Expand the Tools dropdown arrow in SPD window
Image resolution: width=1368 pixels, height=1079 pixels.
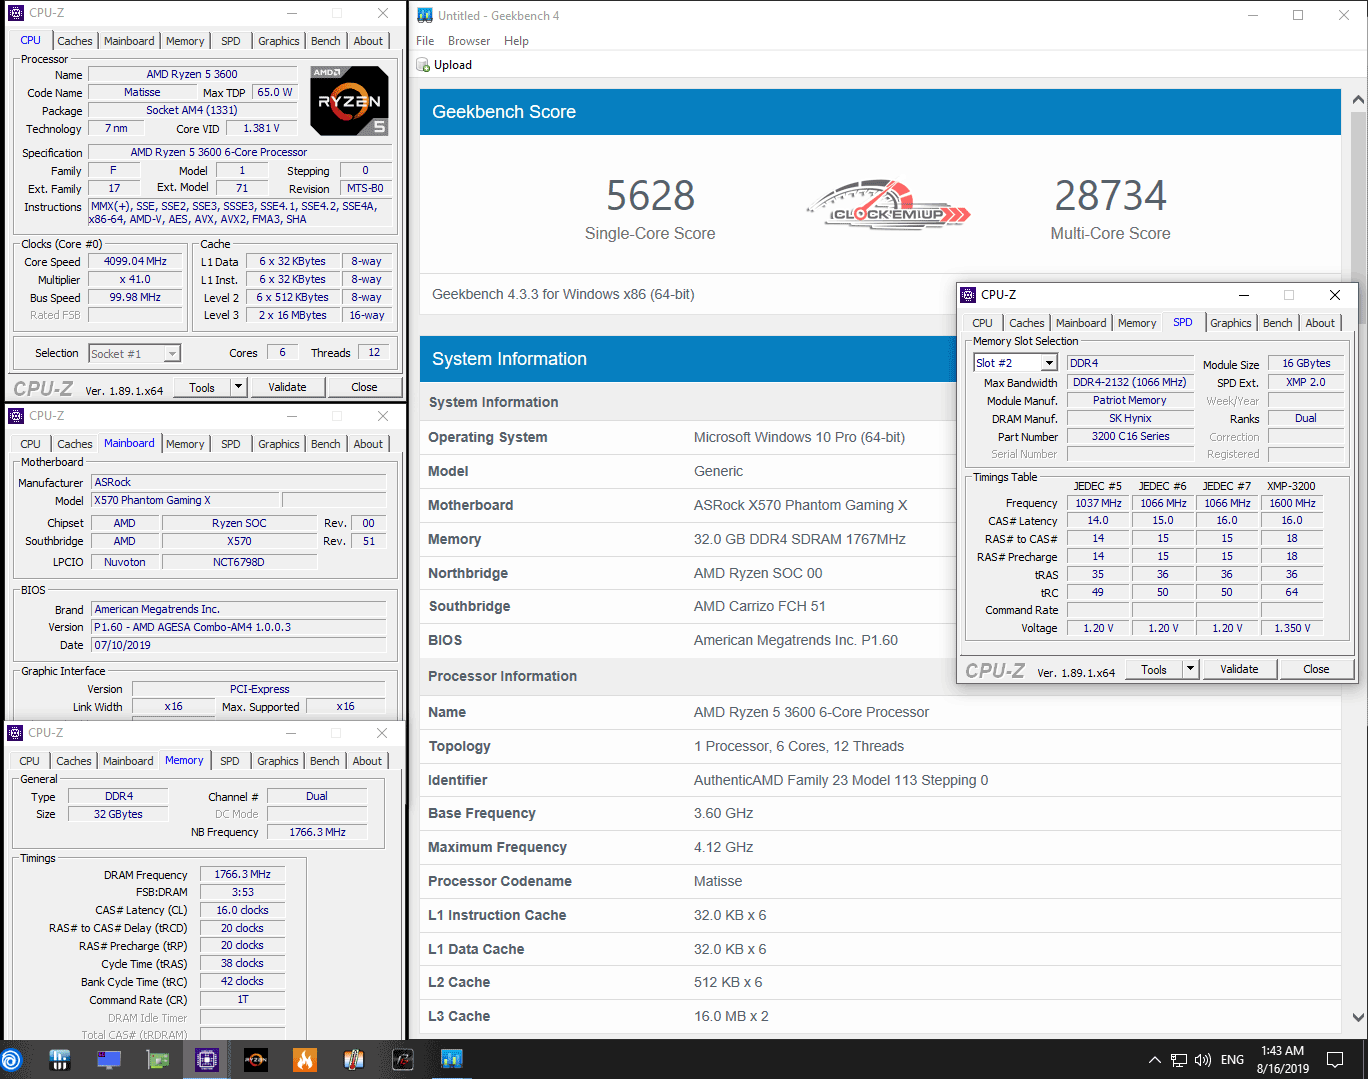coord(1190,669)
